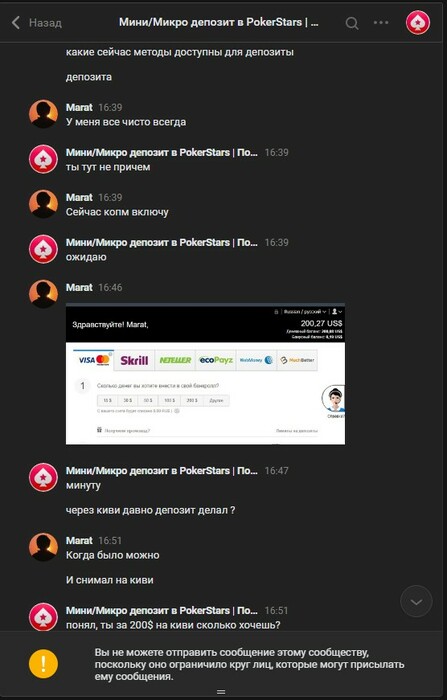
Task: Click community name above 'минуту' message
Action: 162,471
